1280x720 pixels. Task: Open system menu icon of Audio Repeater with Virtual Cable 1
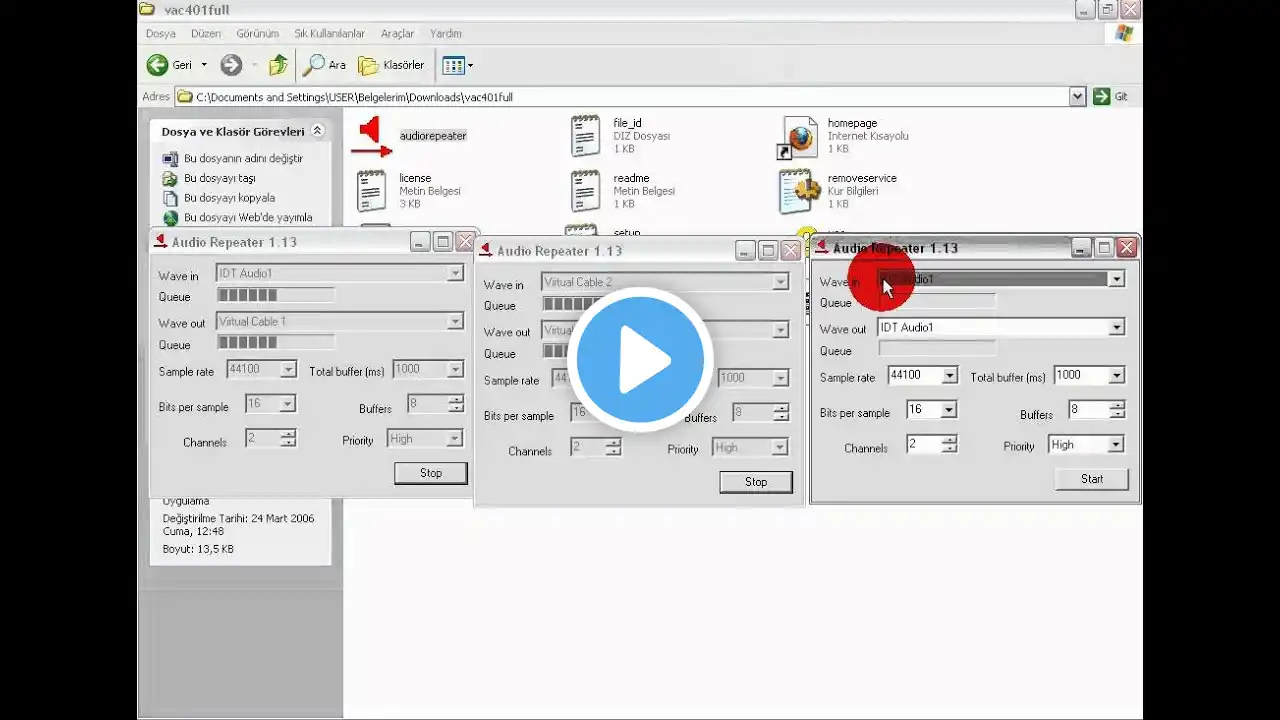coord(160,241)
